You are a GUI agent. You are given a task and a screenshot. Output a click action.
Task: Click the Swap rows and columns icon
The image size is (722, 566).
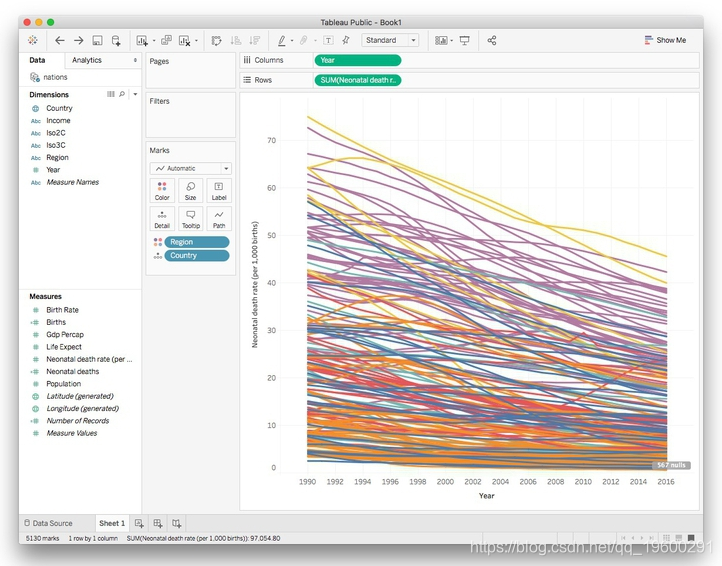[x=216, y=41]
